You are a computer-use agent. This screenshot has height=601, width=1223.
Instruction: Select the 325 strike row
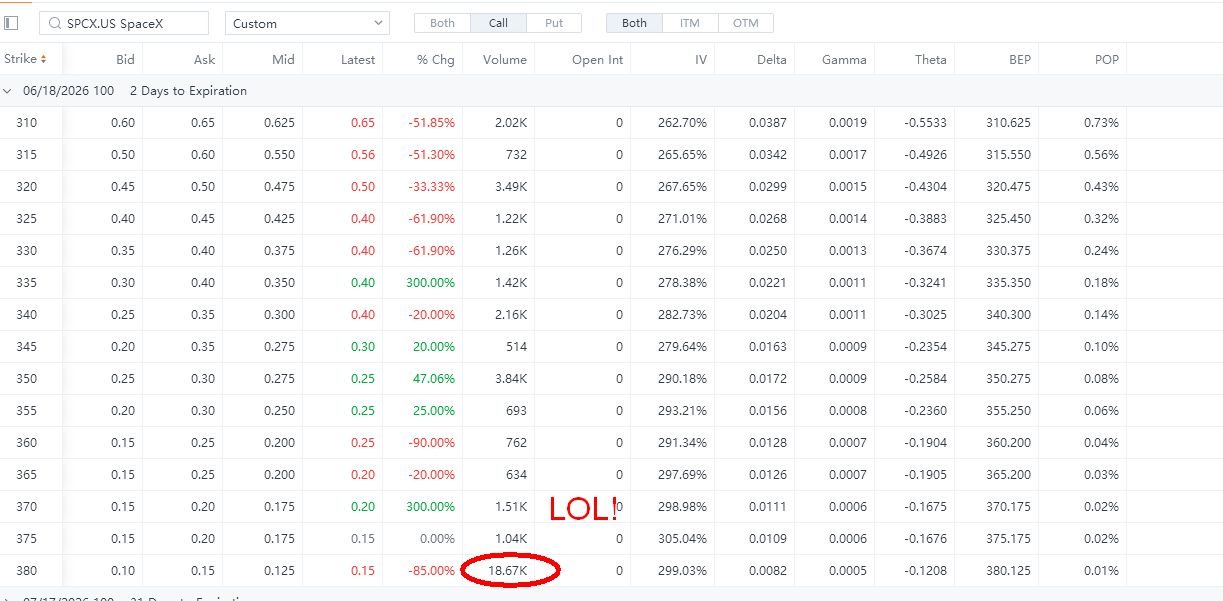click(611, 219)
